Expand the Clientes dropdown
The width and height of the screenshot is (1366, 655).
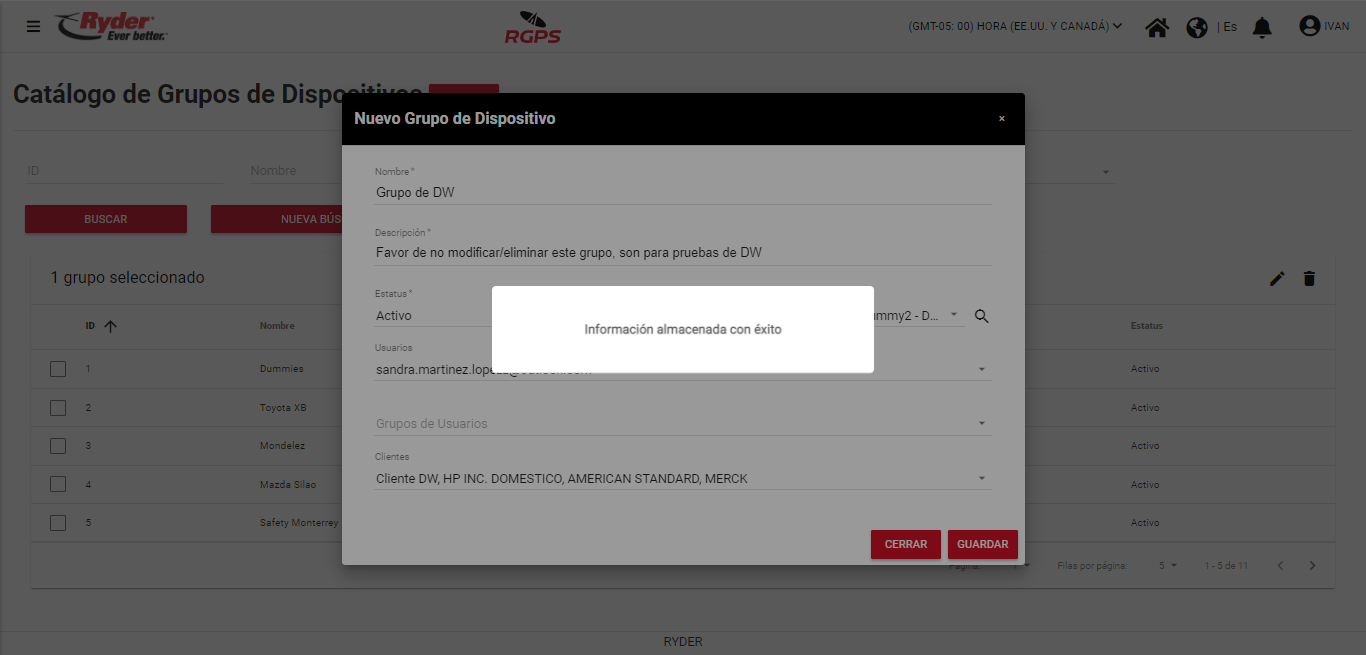point(982,479)
